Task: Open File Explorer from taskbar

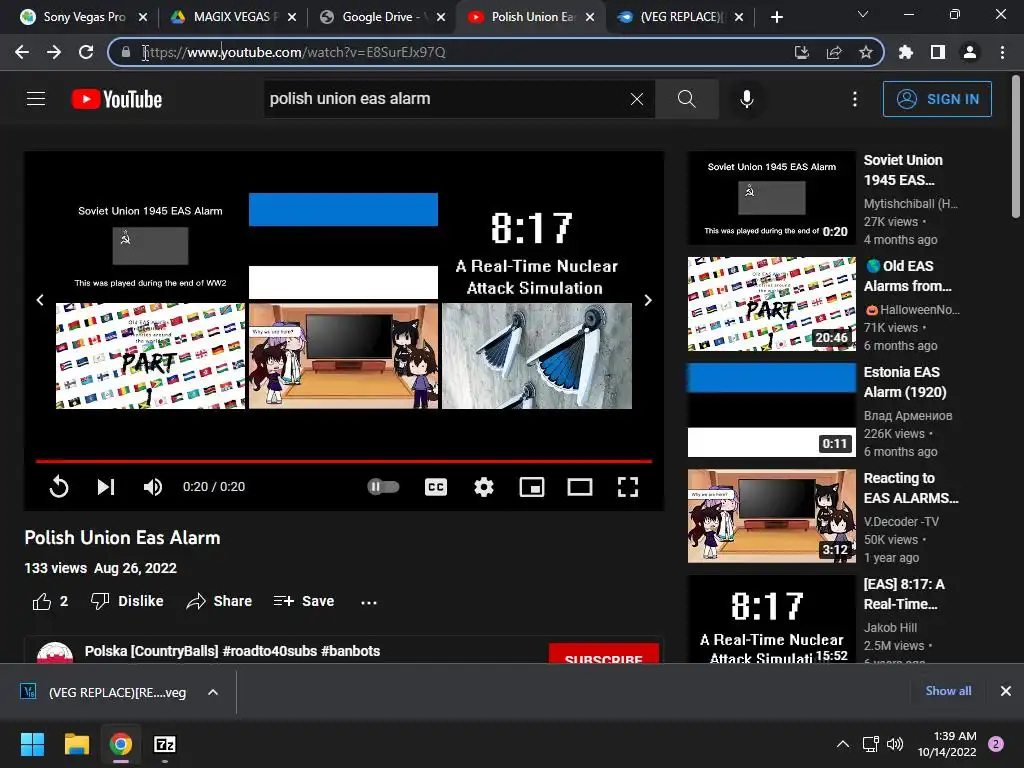Action: click(76, 744)
